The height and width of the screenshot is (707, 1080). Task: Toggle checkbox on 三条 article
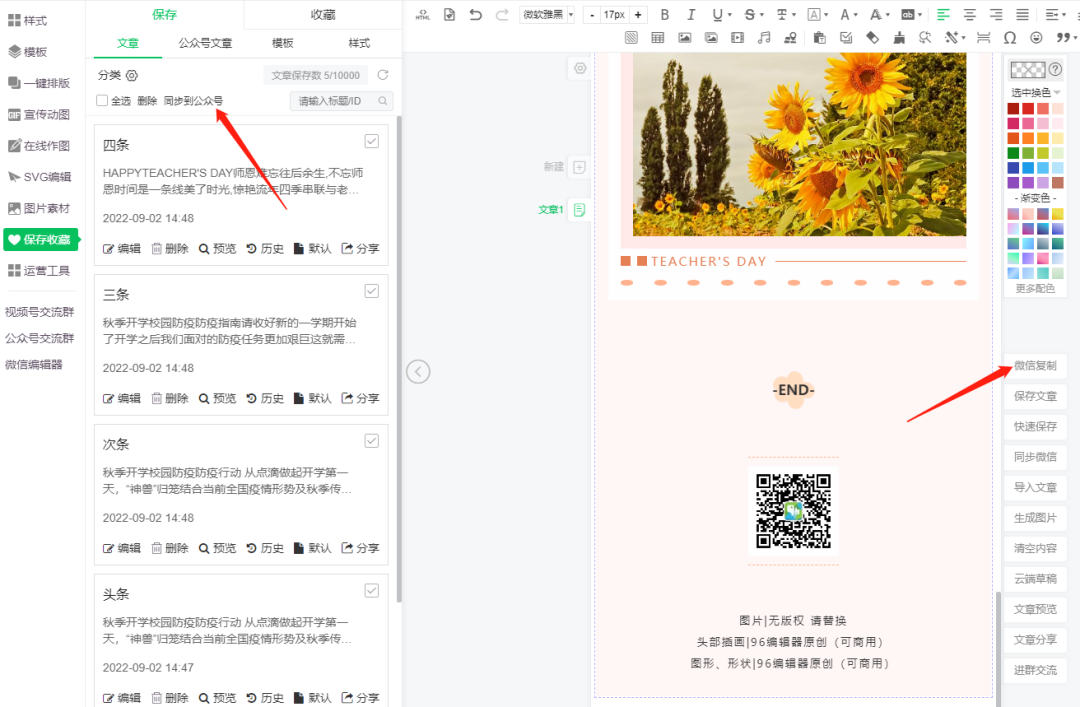[372, 291]
